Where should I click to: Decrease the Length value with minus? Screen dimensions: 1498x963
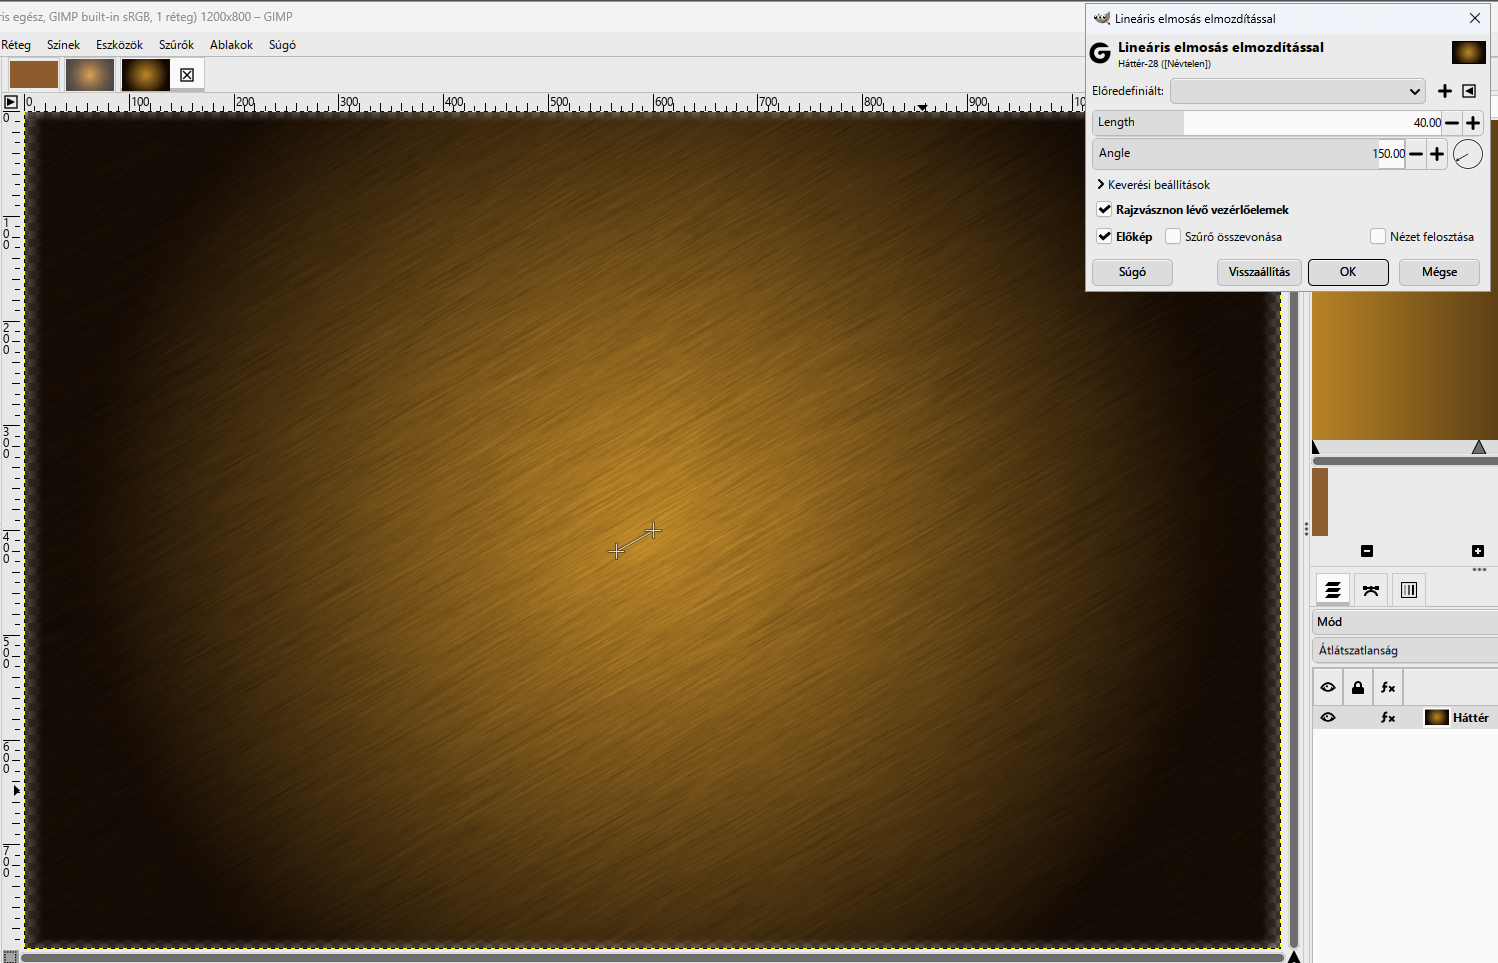1452,123
